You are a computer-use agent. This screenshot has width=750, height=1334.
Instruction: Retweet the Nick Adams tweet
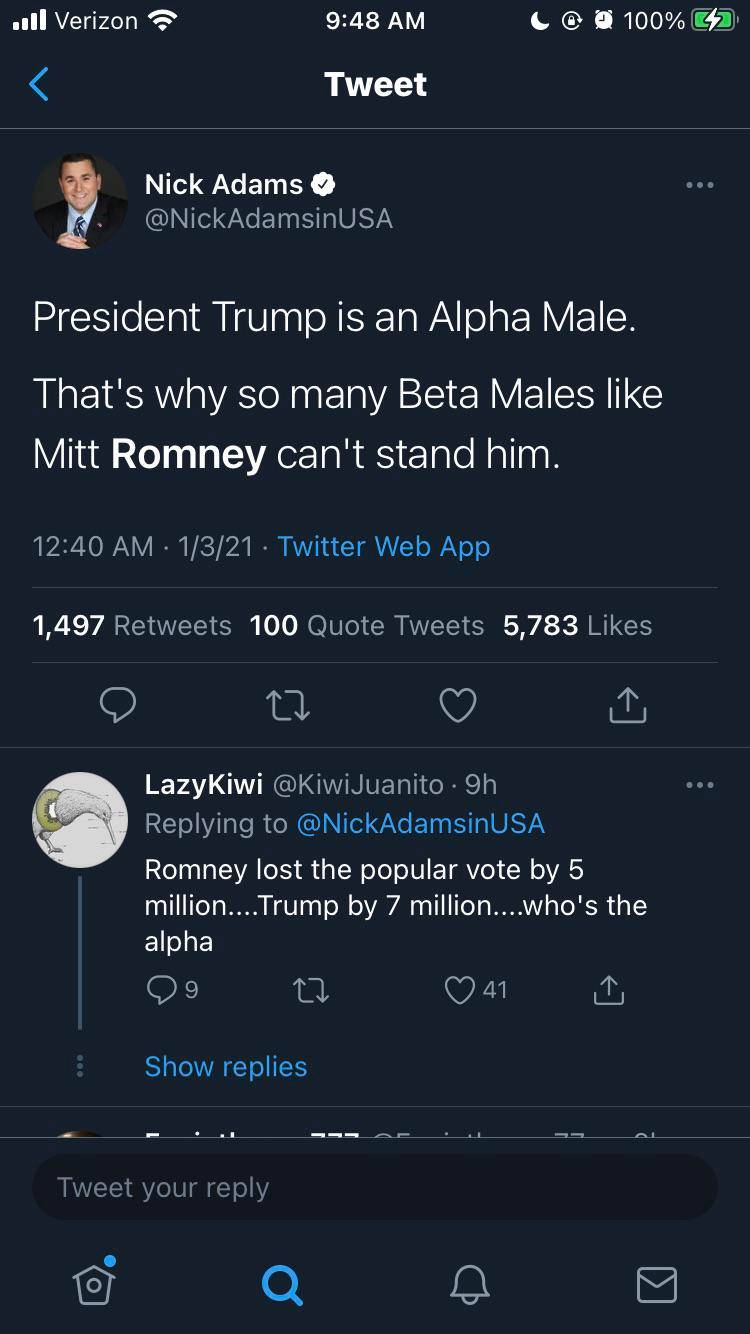tap(289, 705)
